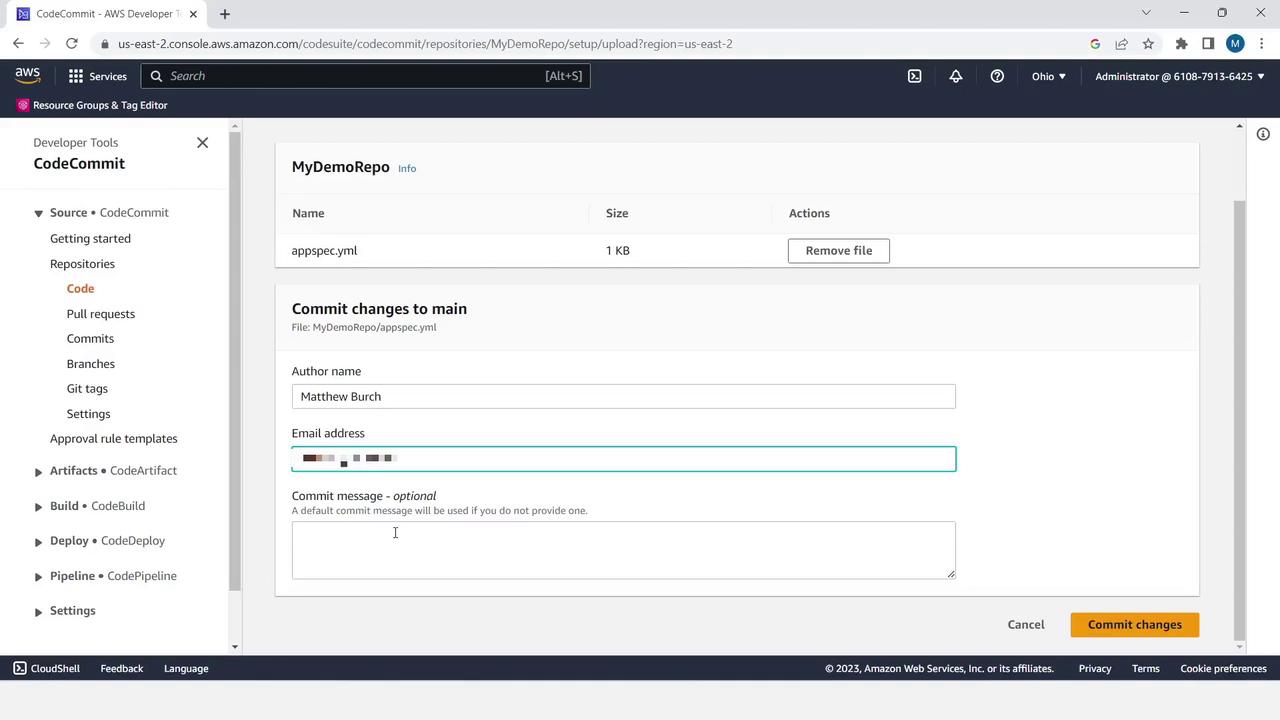Open Language in the footer
Viewport: 1280px width, 720px height.
pos(186,668)
